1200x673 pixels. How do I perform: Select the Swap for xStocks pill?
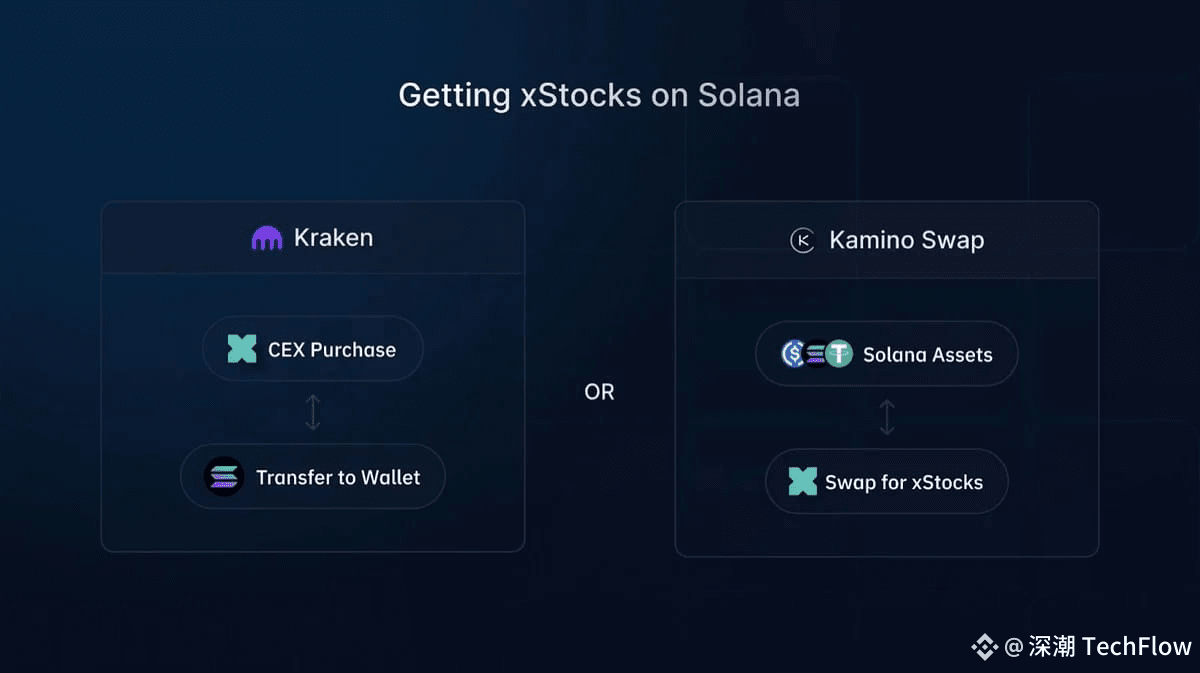coord(887,482)
